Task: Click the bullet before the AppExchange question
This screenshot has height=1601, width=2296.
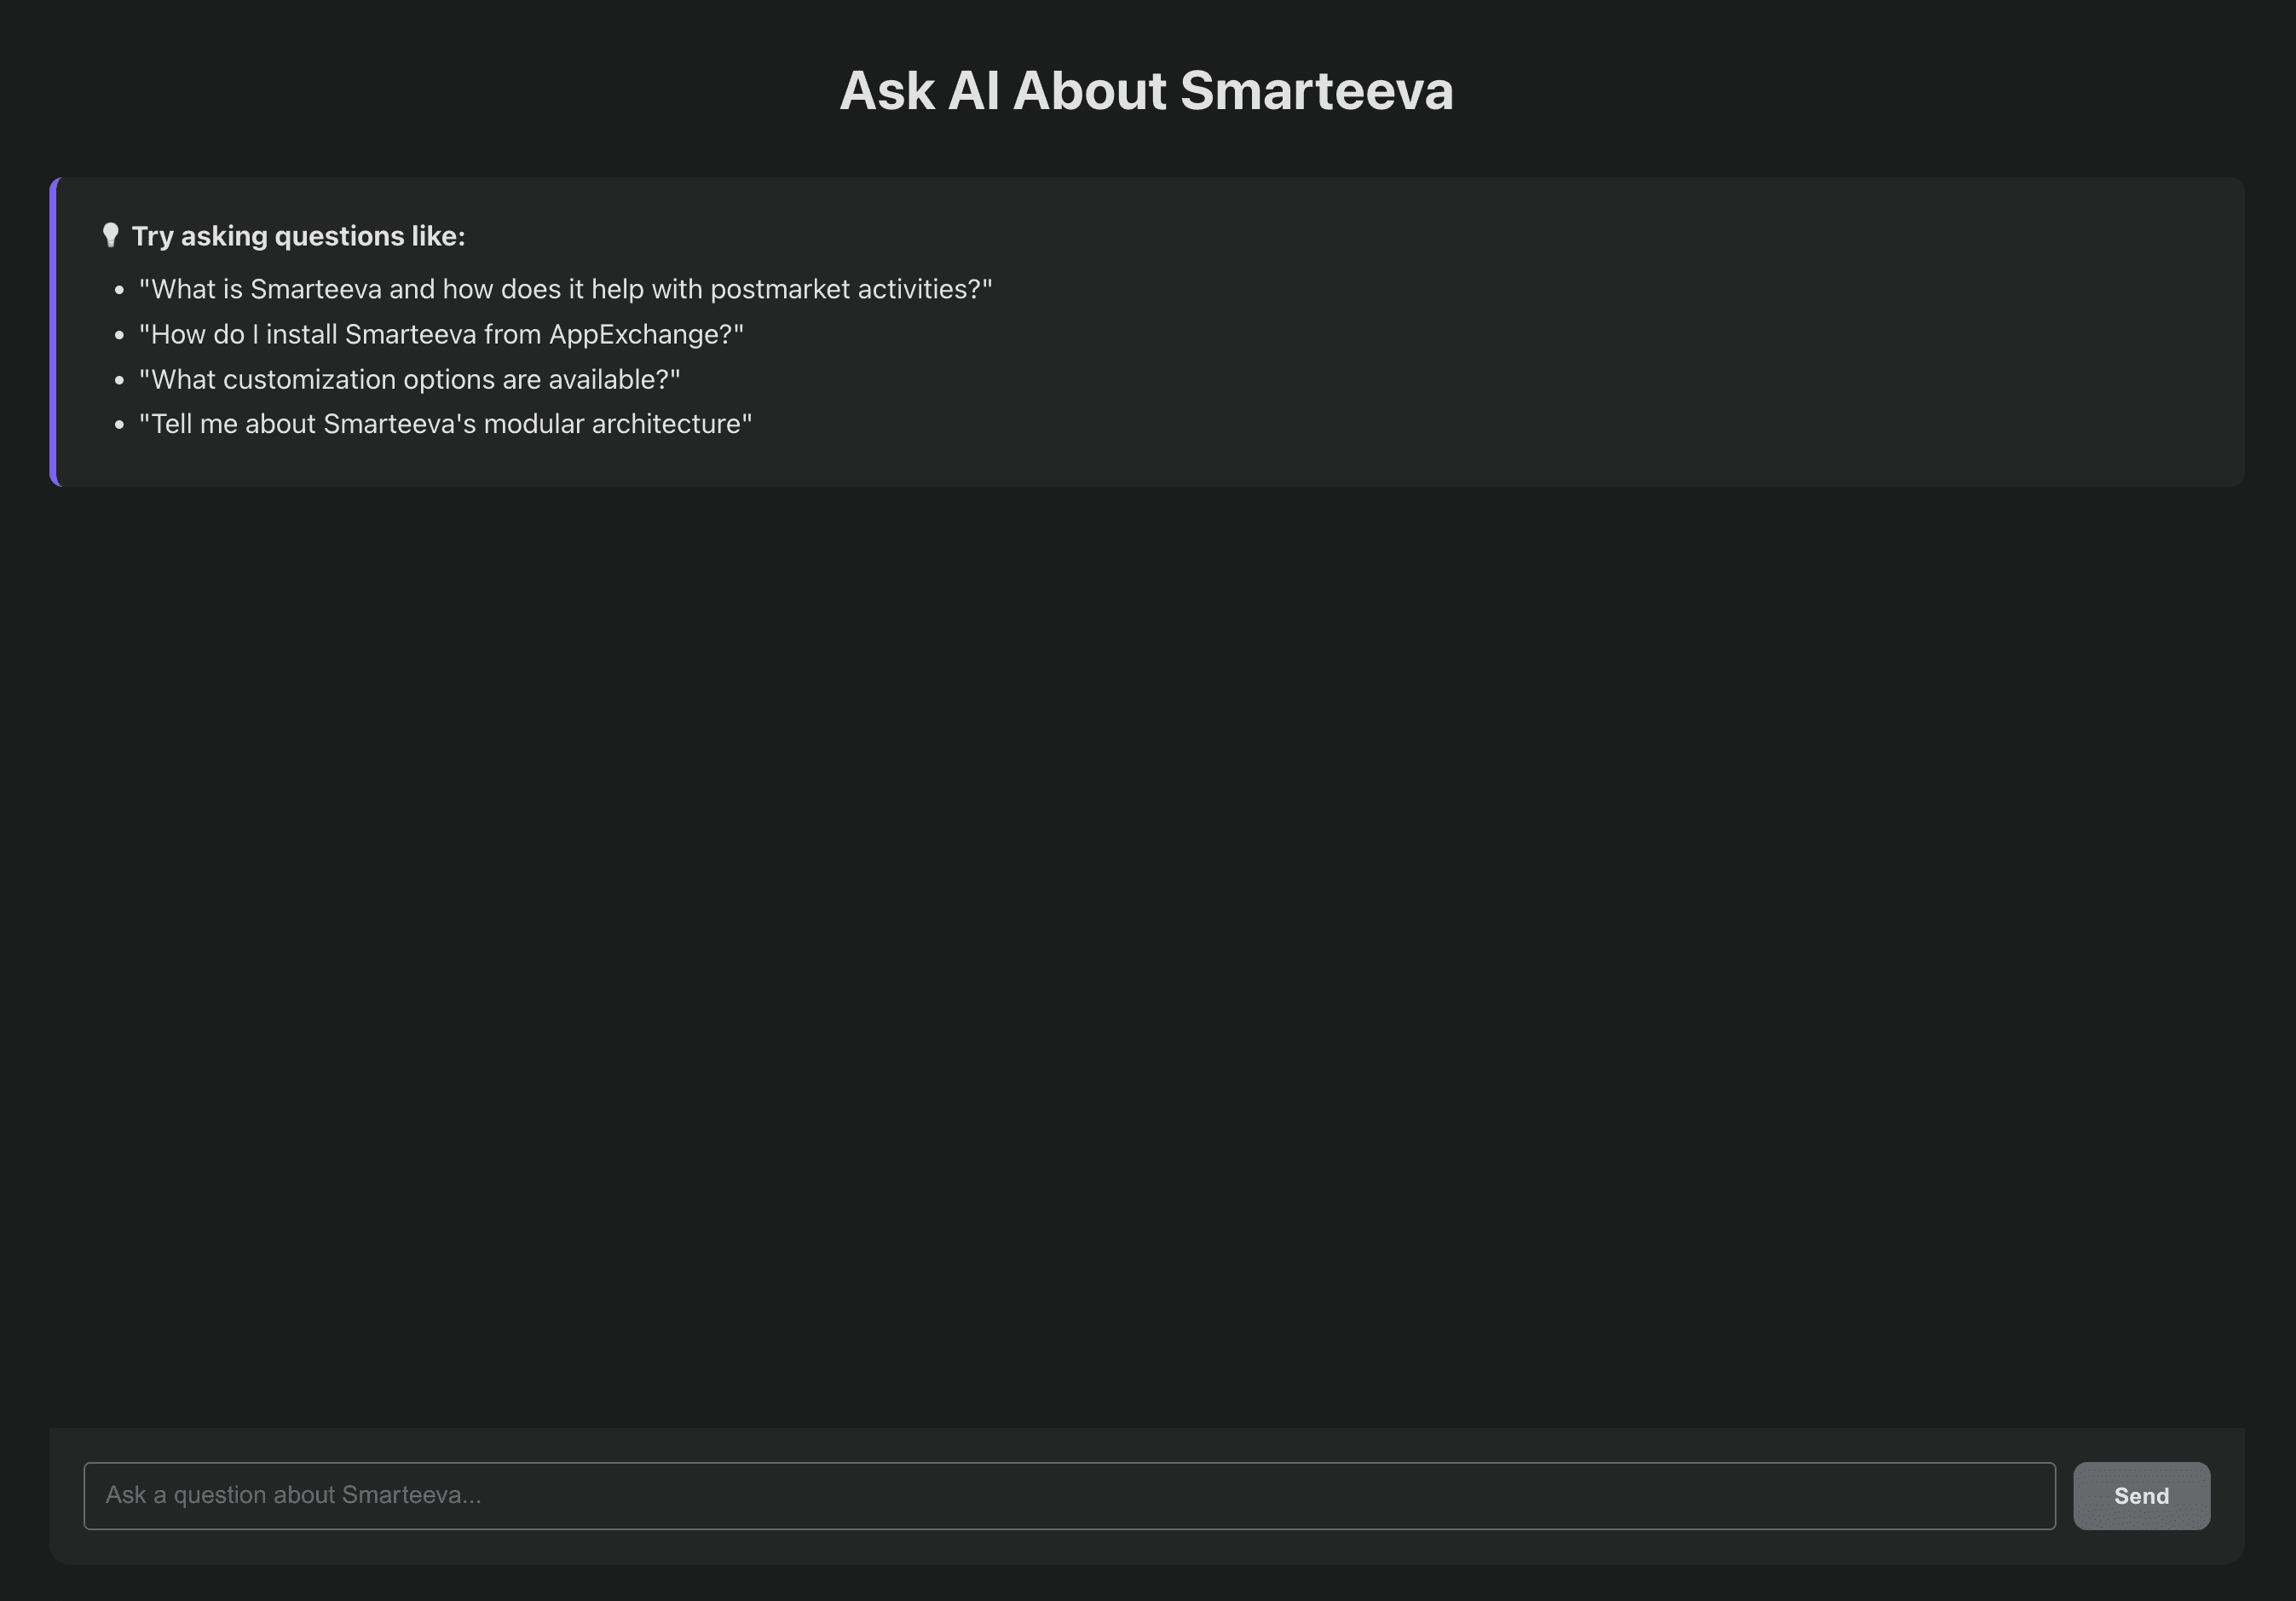Action: tap(119, 335)
